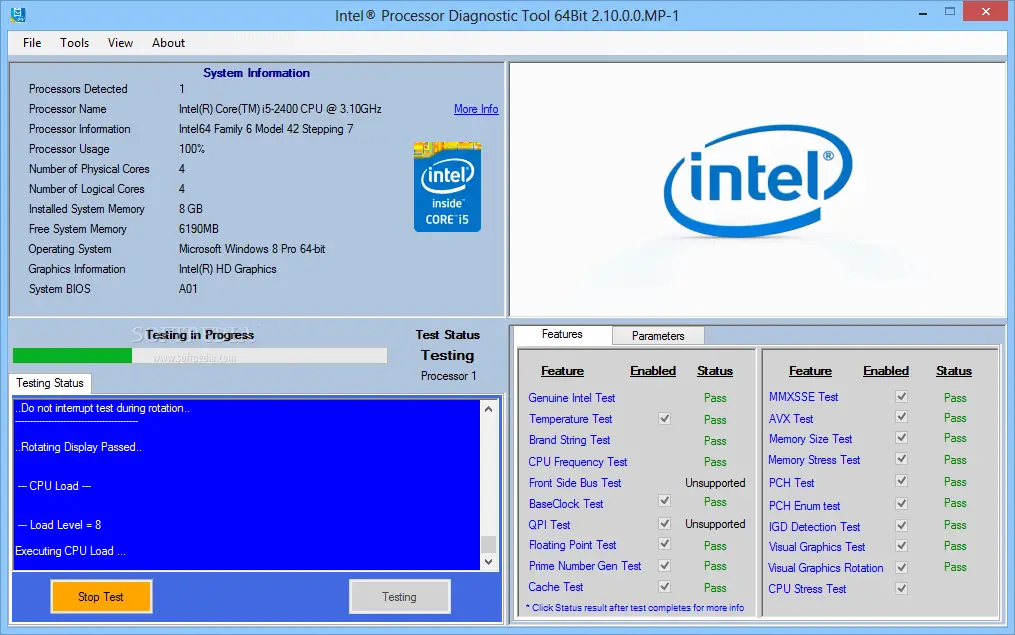Switch to the Features tab

562,334
